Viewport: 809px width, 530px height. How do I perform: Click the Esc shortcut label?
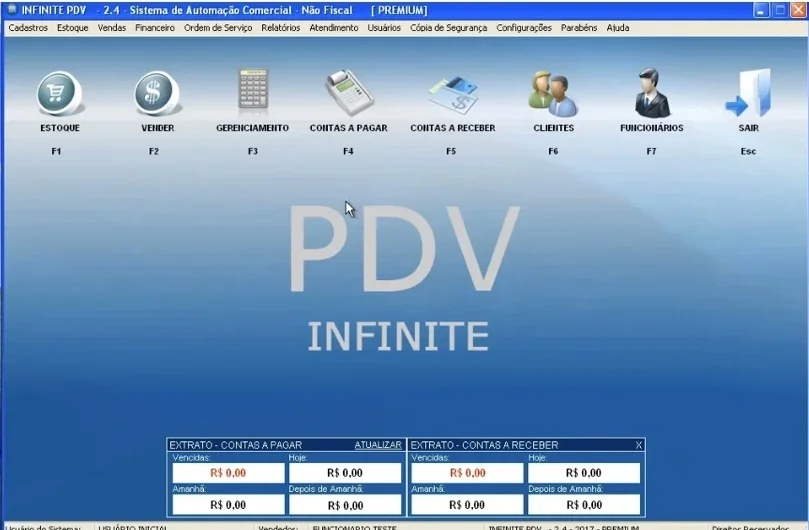click(x=748, y=151)
